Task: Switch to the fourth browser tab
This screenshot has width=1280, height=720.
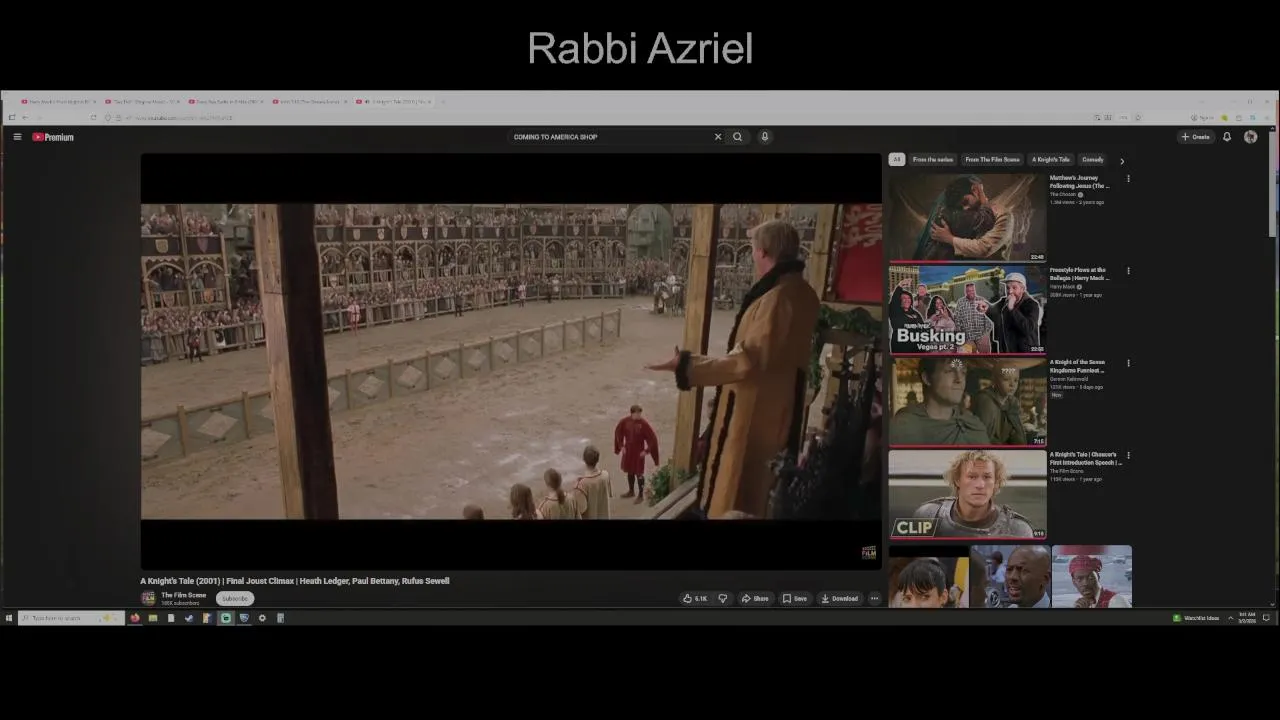Action: 310,101
